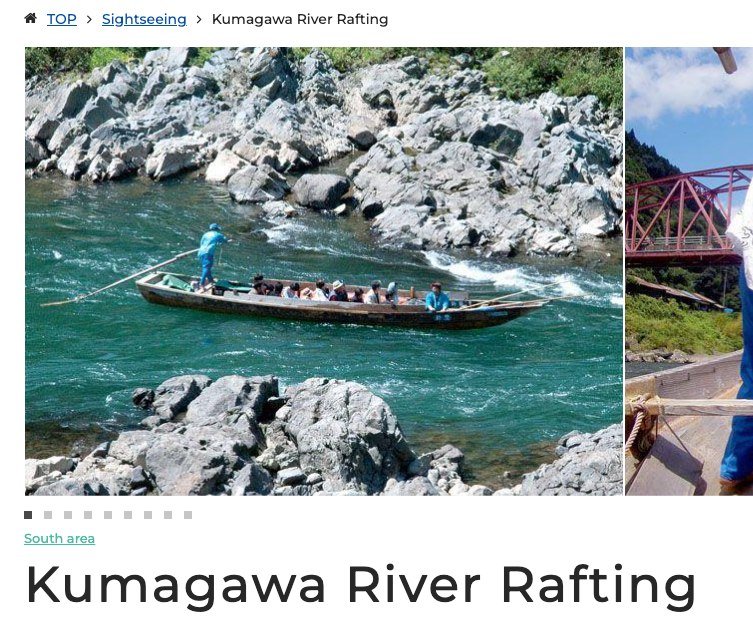Click the boatman in the main photo
The image size is (753, 628).
[x=210, y=255]
